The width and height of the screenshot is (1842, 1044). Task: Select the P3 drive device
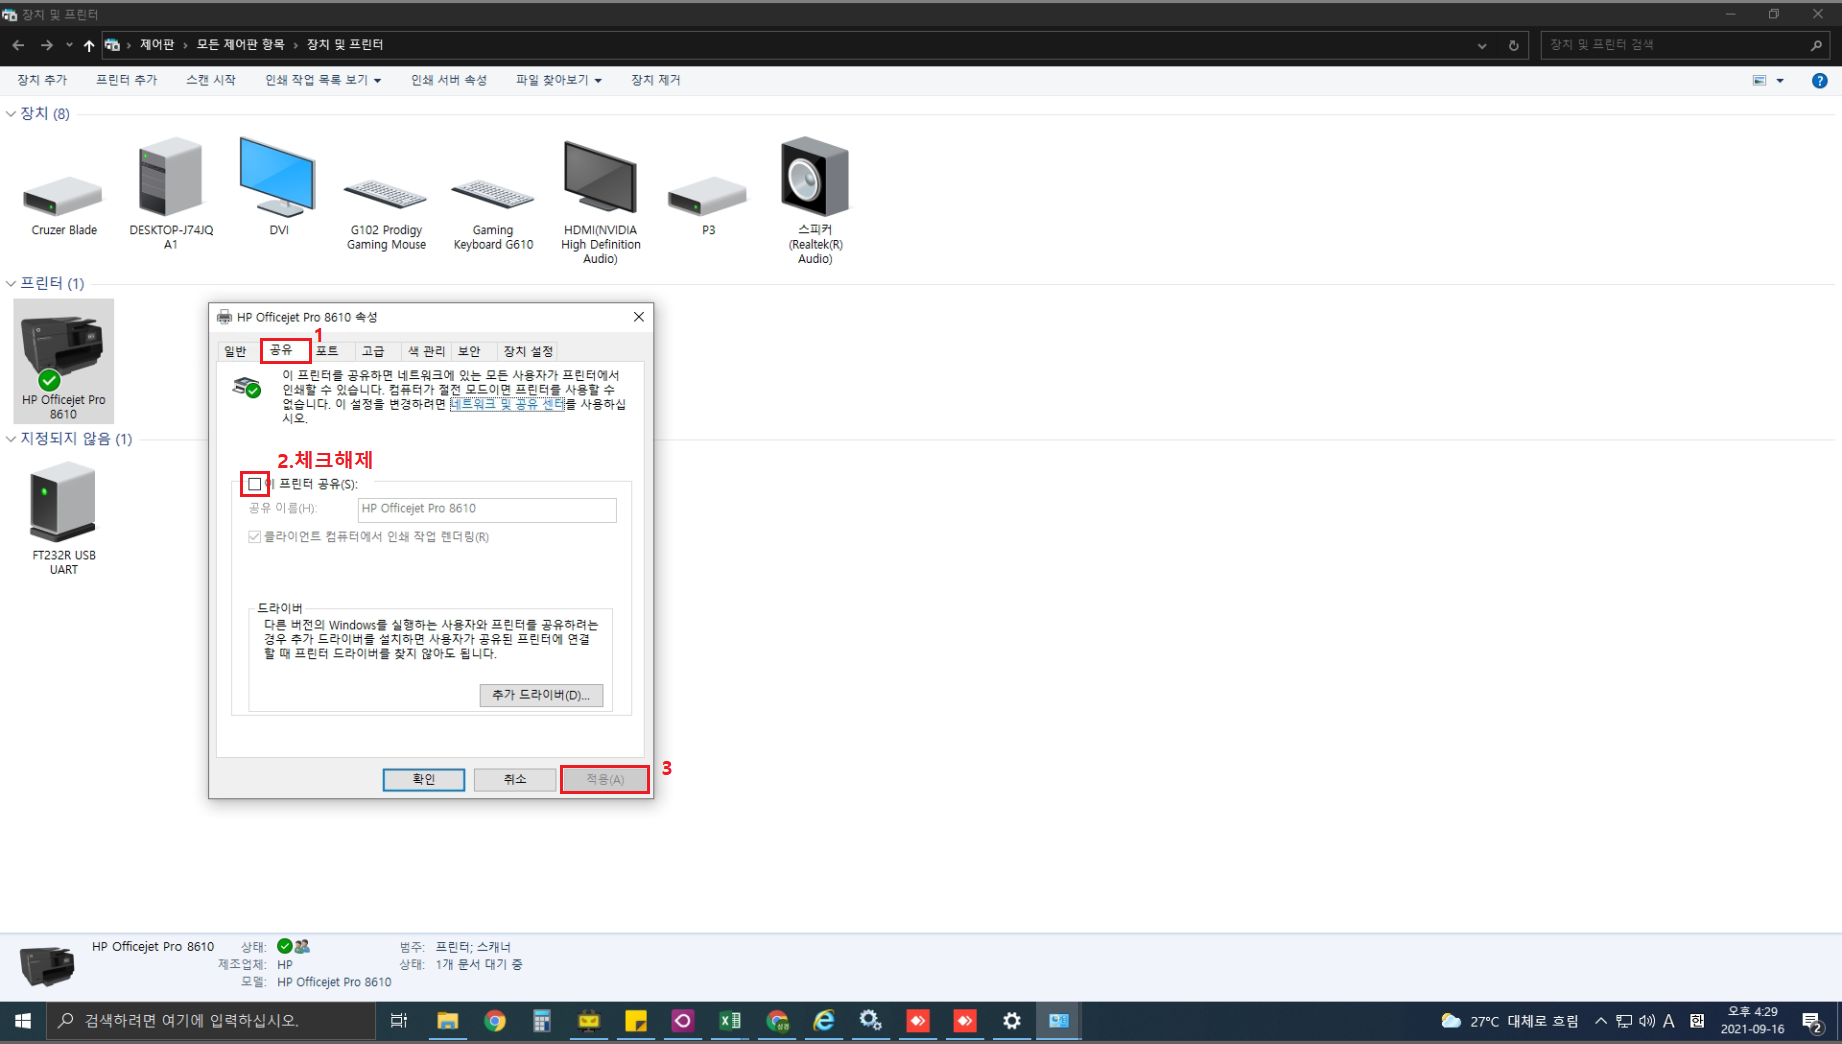click(707, 196)
